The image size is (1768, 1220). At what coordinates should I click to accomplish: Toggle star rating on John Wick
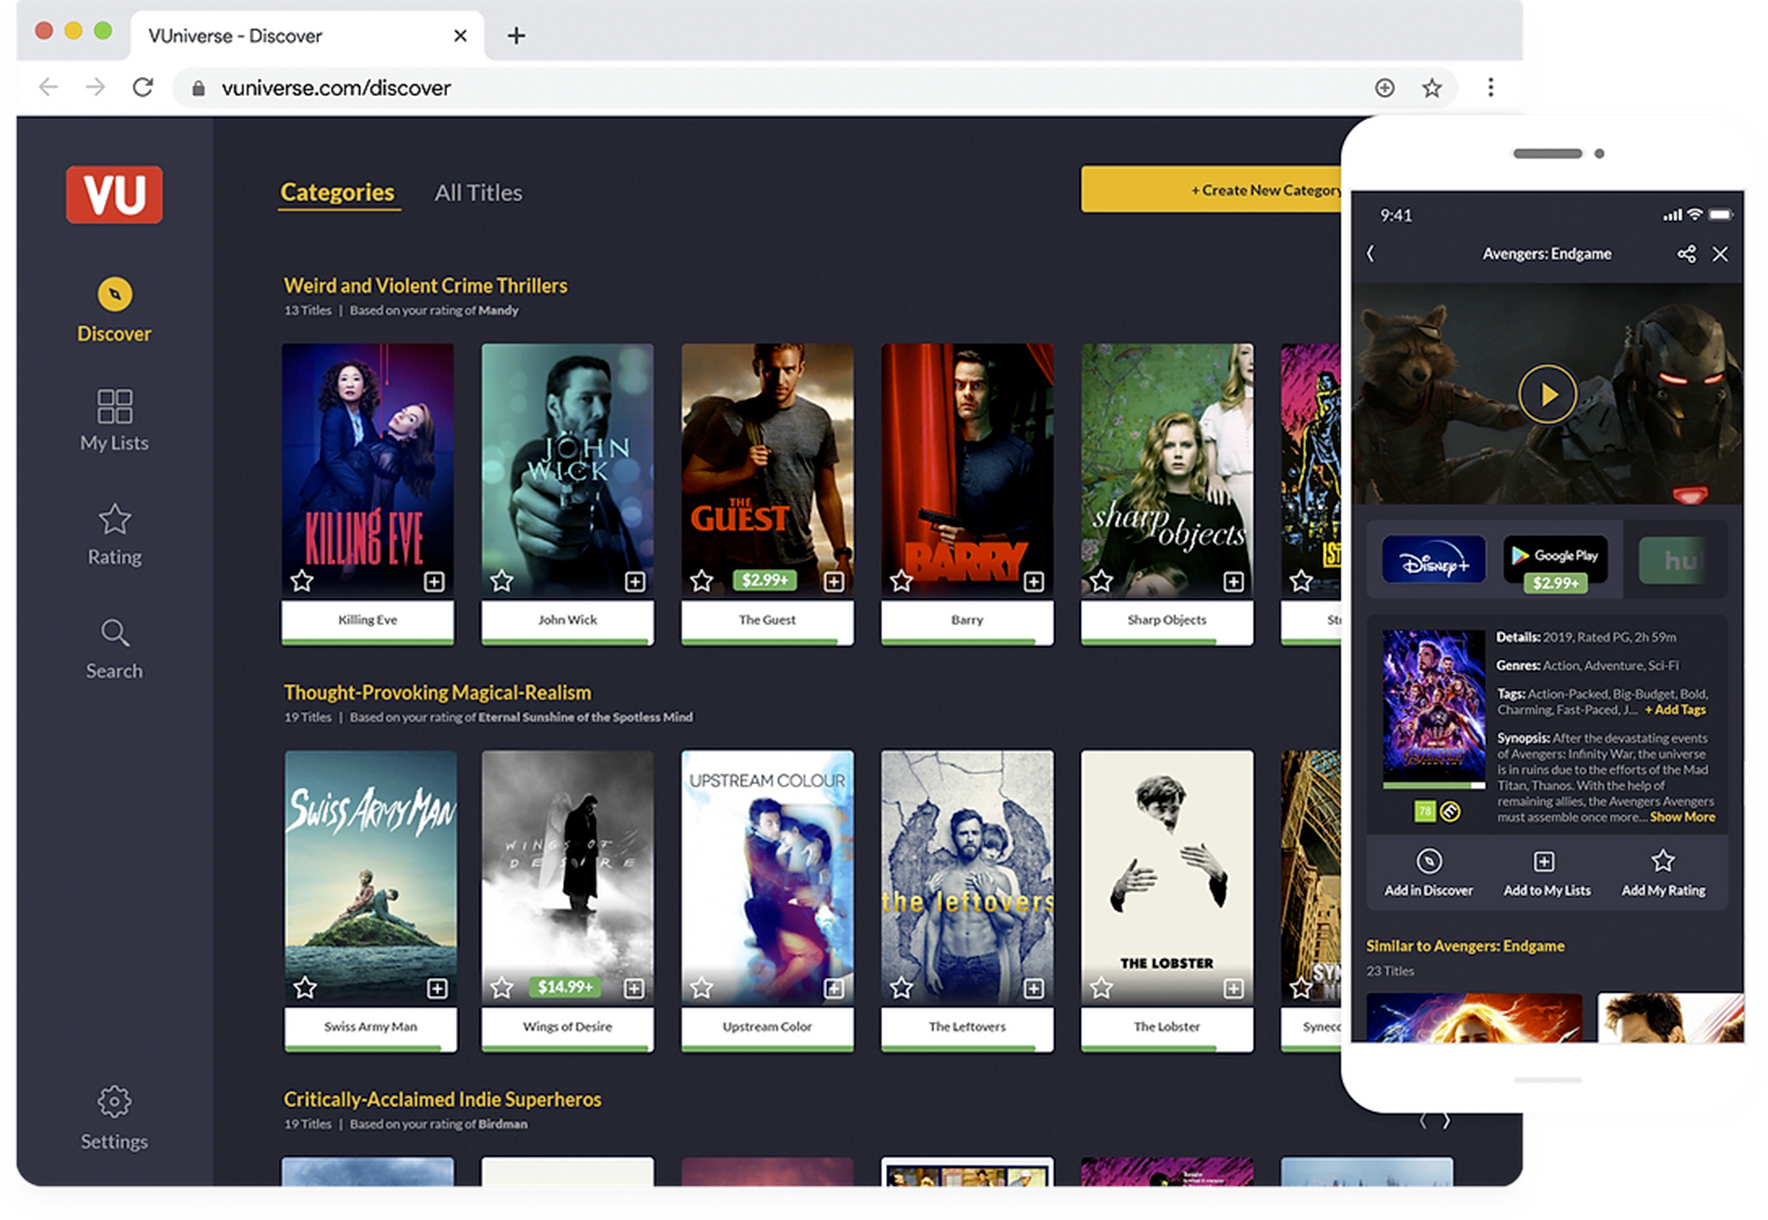[502, 580]
